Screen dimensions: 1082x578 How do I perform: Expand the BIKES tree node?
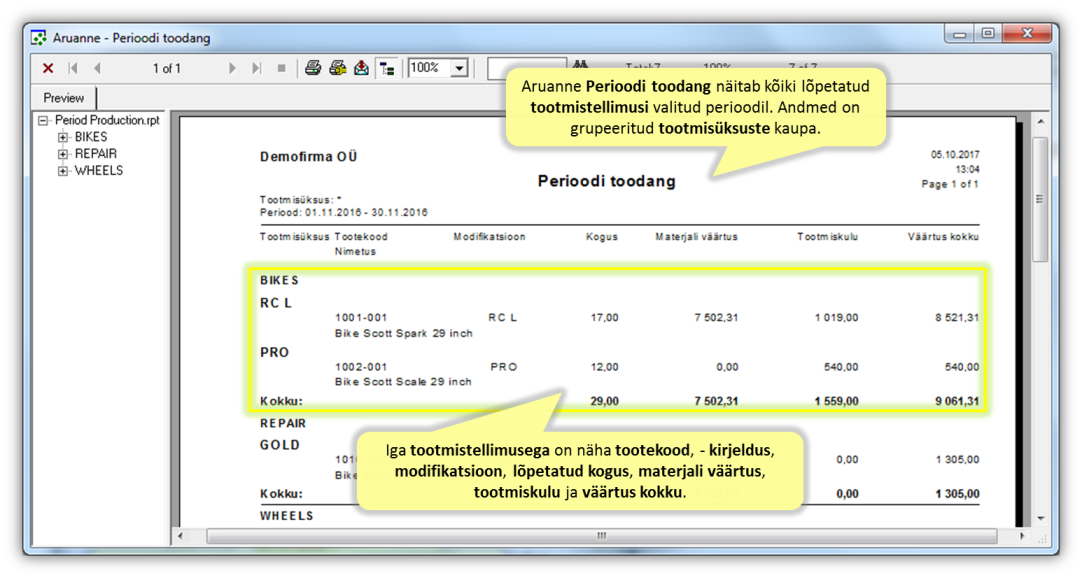[x=63, y=137]
